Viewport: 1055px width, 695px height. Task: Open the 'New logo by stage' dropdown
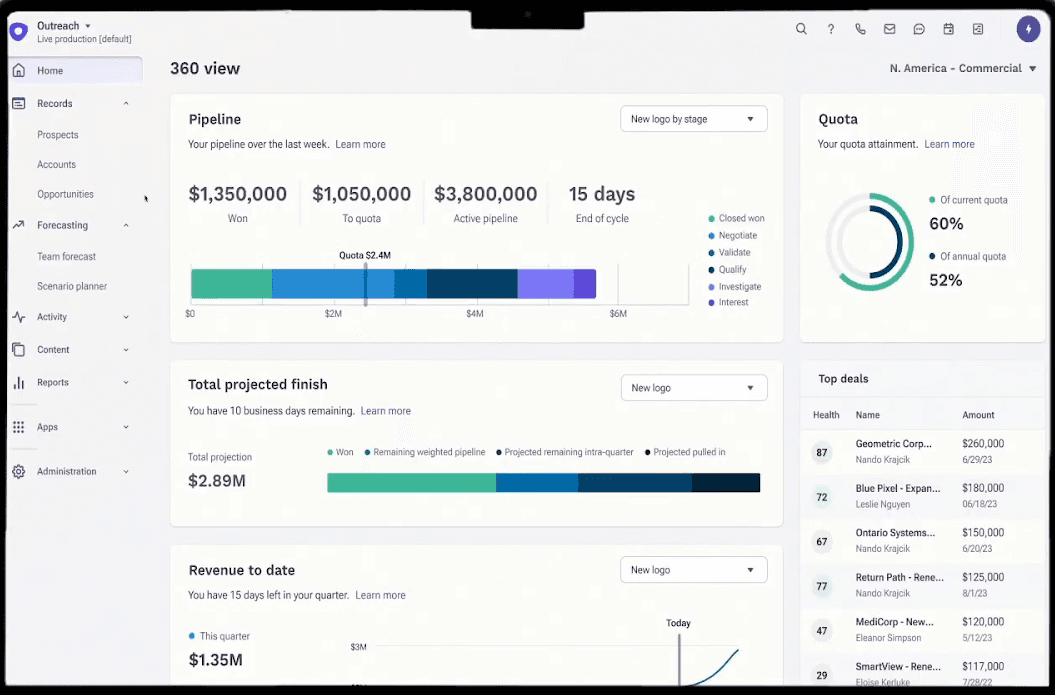tap(694, 118)
